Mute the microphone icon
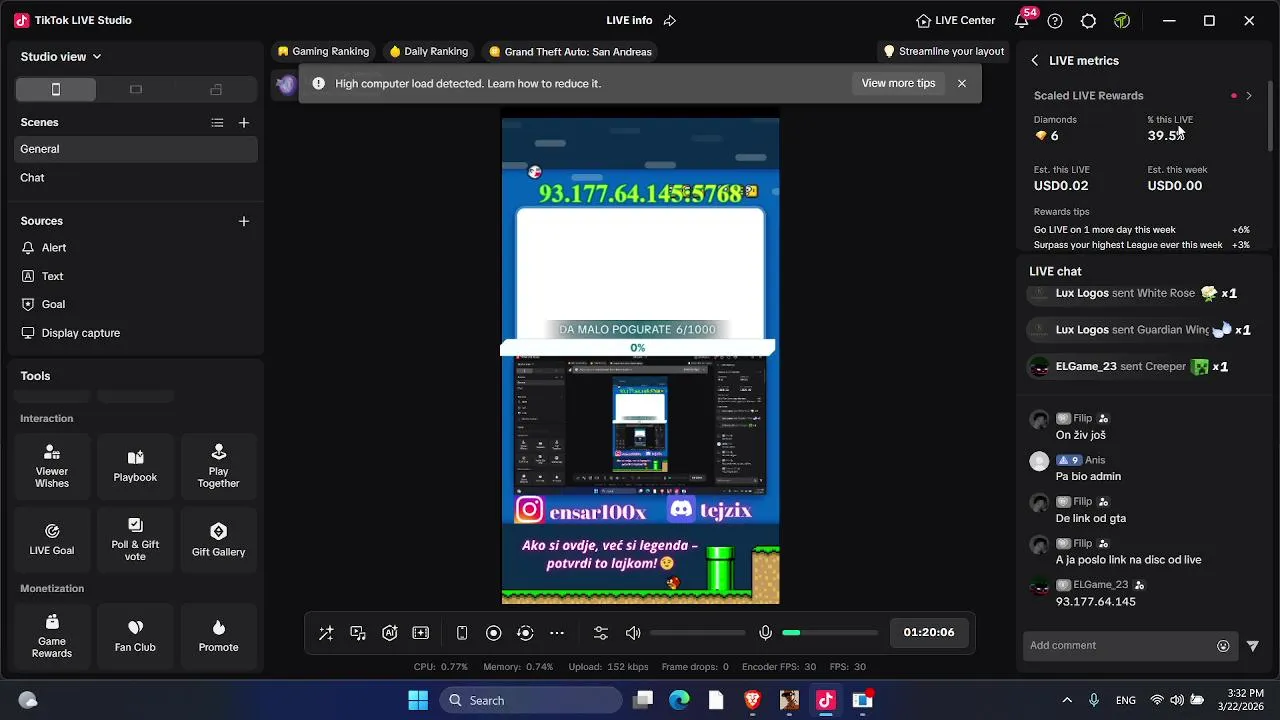Image resolution: width=1280 pixels, height=720 pixels. (765, 633)
